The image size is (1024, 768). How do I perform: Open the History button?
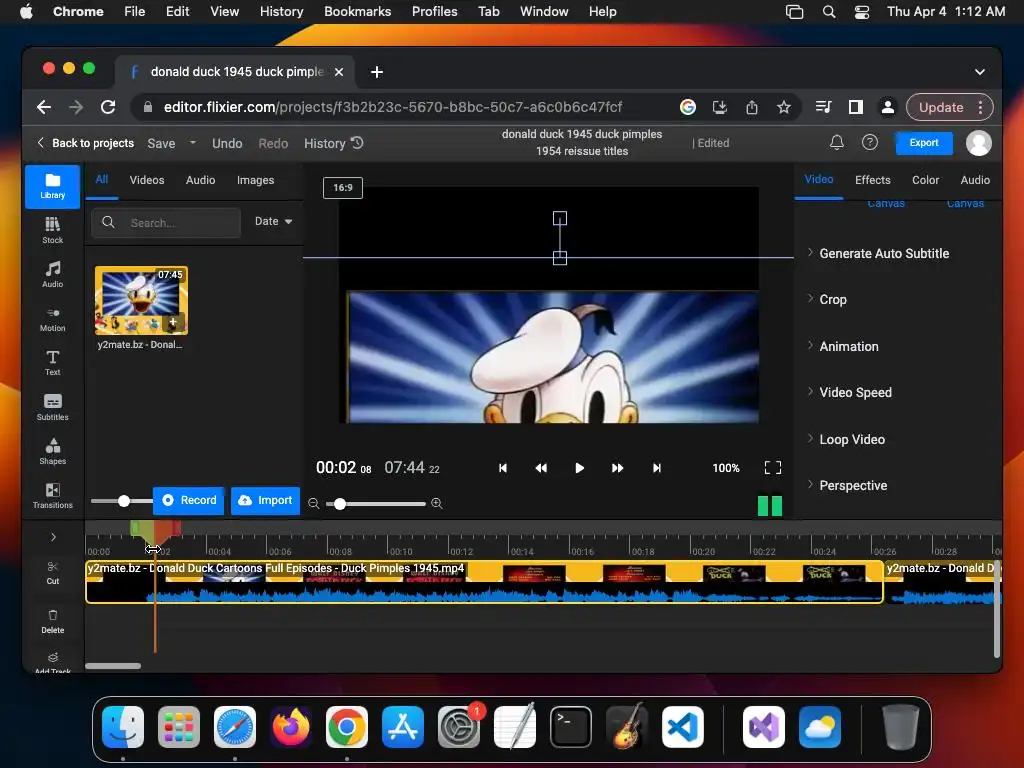coord(334,143)
